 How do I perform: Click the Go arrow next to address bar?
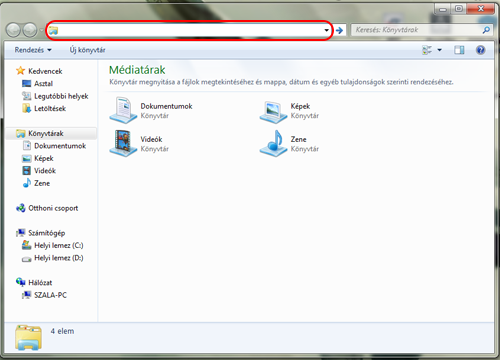(x=339, y=31)
